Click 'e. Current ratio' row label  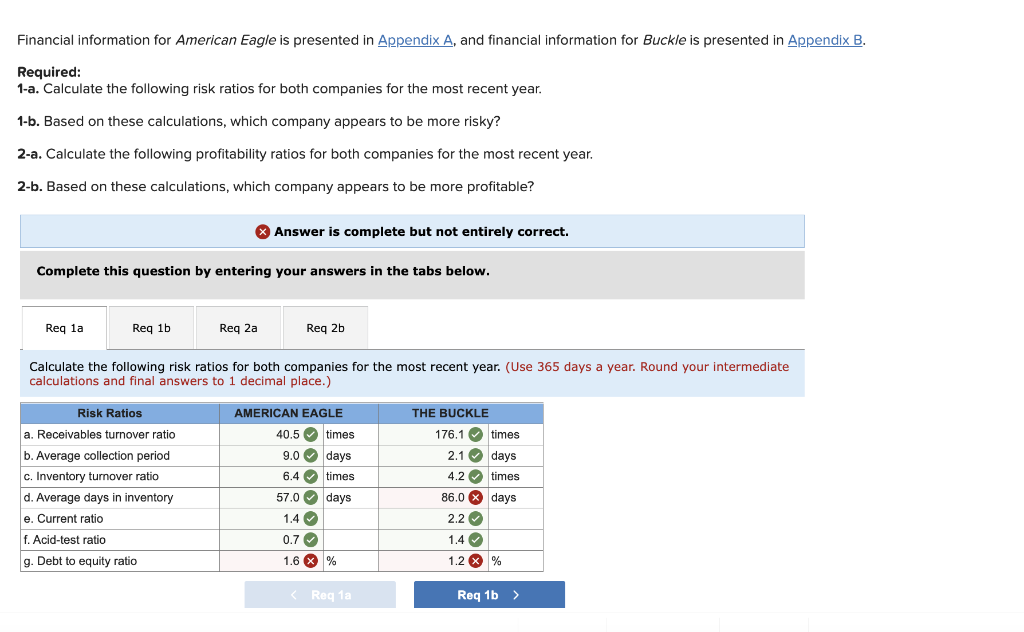[63, 519]
